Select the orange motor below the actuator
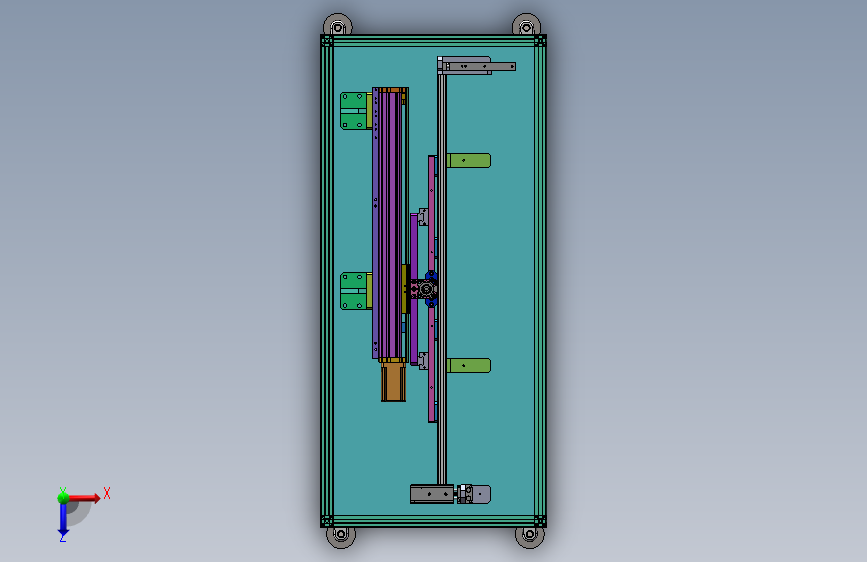867x562 pixels. coord(393,382)
